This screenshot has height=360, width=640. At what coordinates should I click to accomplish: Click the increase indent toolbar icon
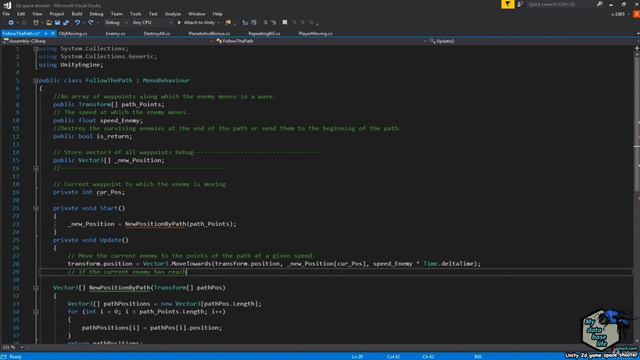(254, 22)
